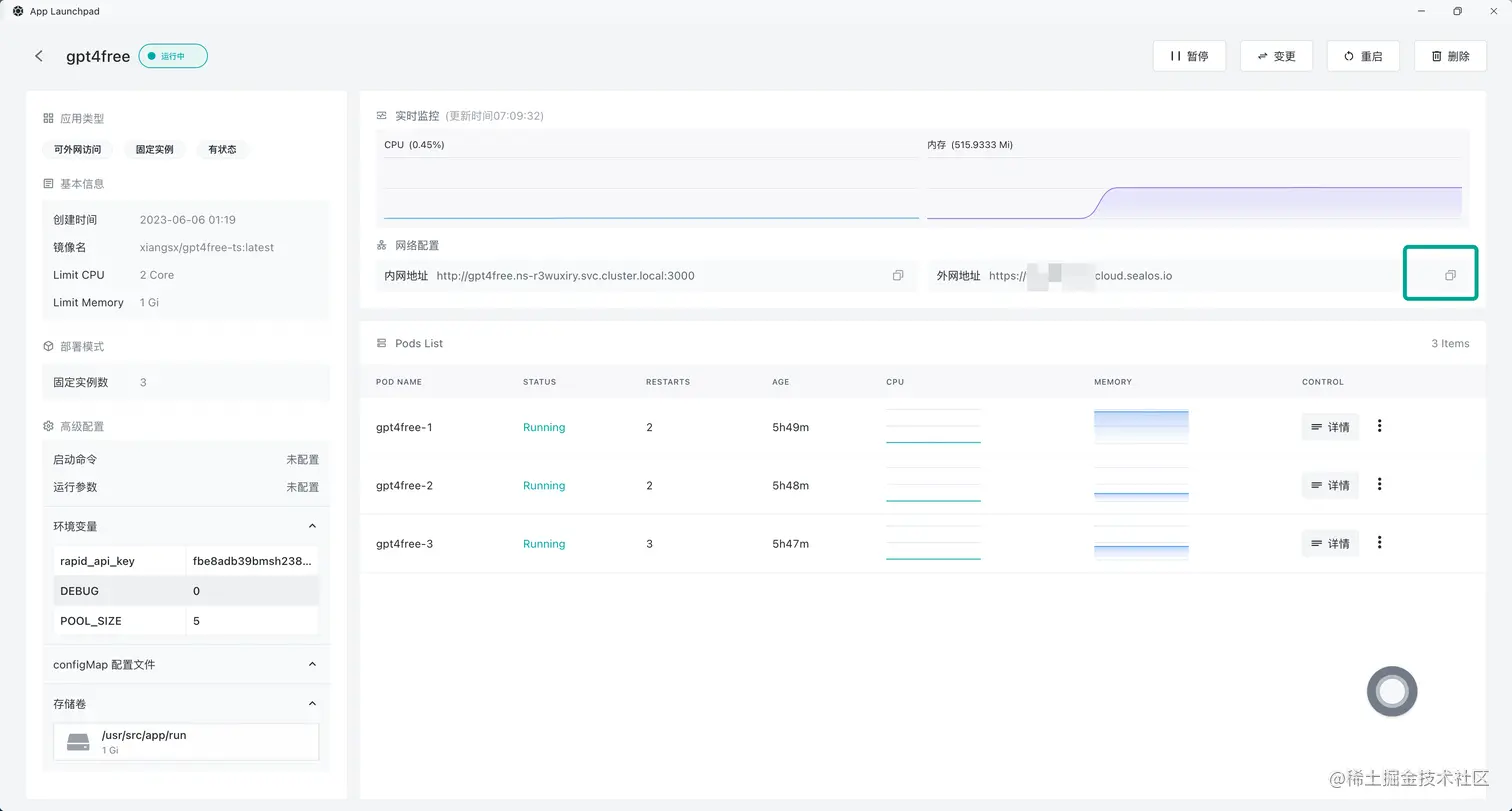Click the storage disk icon for /usr/src/app/run
The height and width of the screenshot is (811, 1512).
click(78, 742)
